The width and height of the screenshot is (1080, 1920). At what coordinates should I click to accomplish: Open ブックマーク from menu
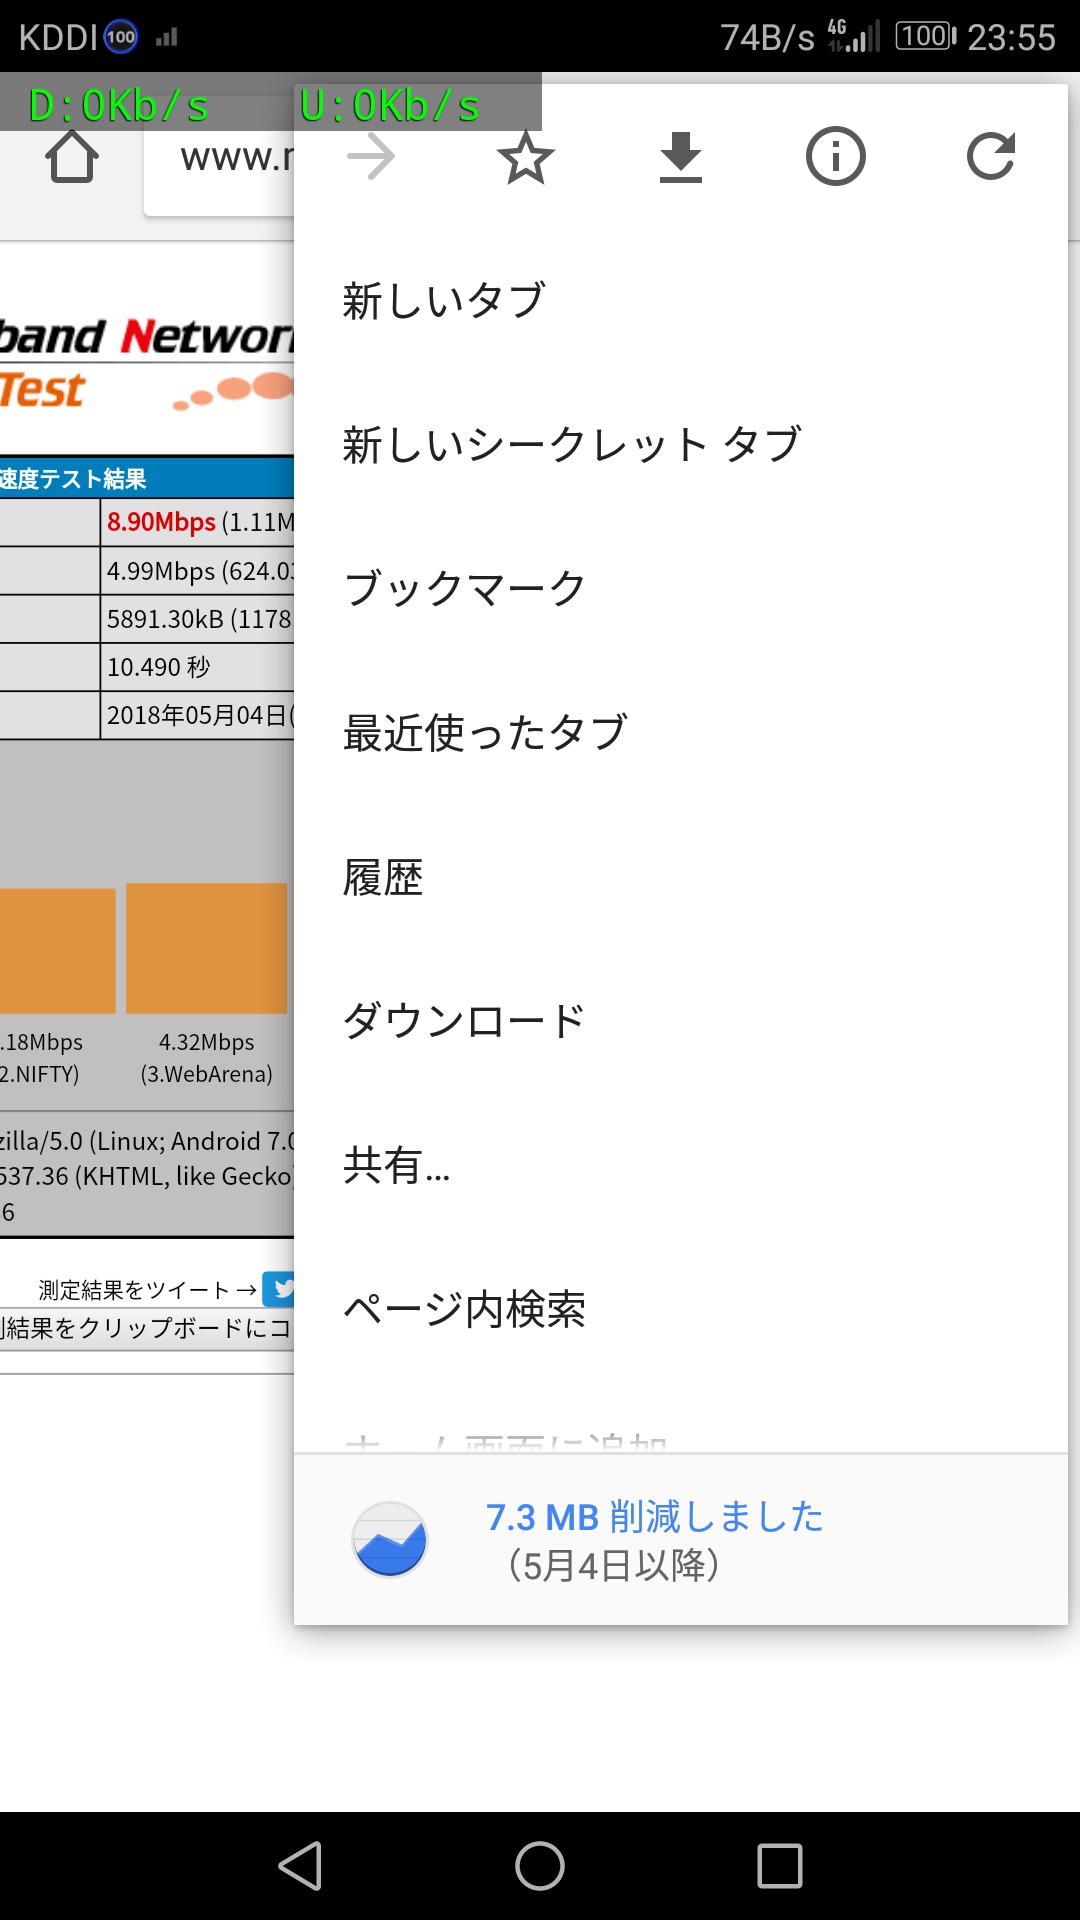tap(680, 589)
